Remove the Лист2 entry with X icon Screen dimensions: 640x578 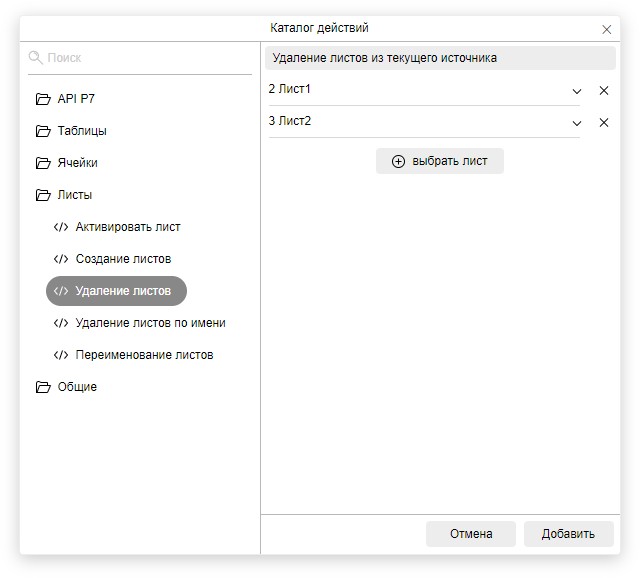(x=603, y=123)
